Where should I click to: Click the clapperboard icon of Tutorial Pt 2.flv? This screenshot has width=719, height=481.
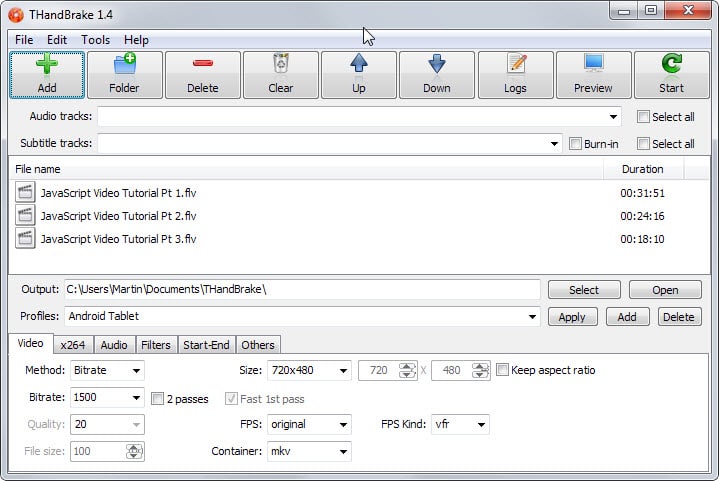(x=25, y=215)
